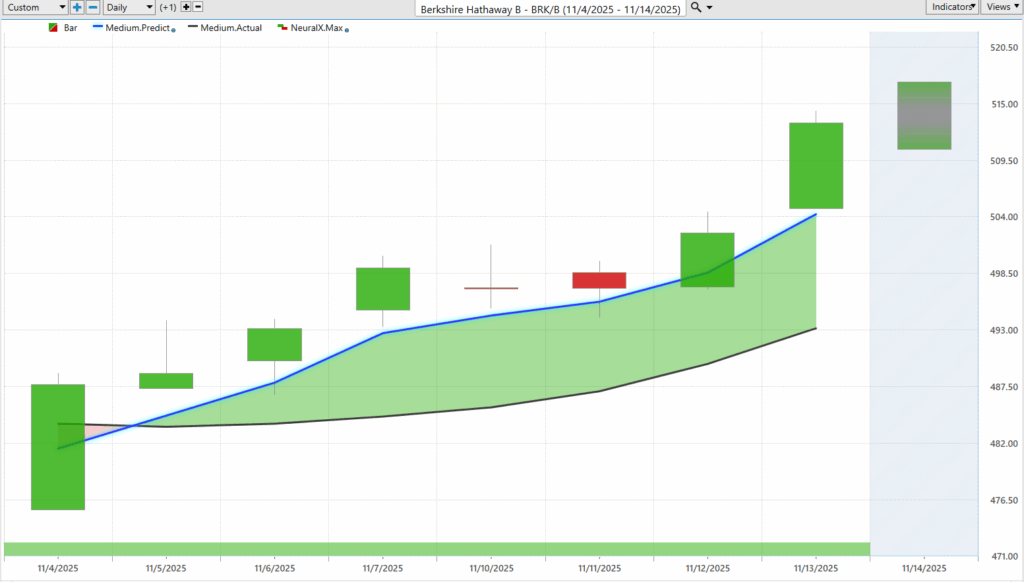1024x582 pixels.
Task: Open the Views menu
Action: pyautogui.click(x=999, y=7)
